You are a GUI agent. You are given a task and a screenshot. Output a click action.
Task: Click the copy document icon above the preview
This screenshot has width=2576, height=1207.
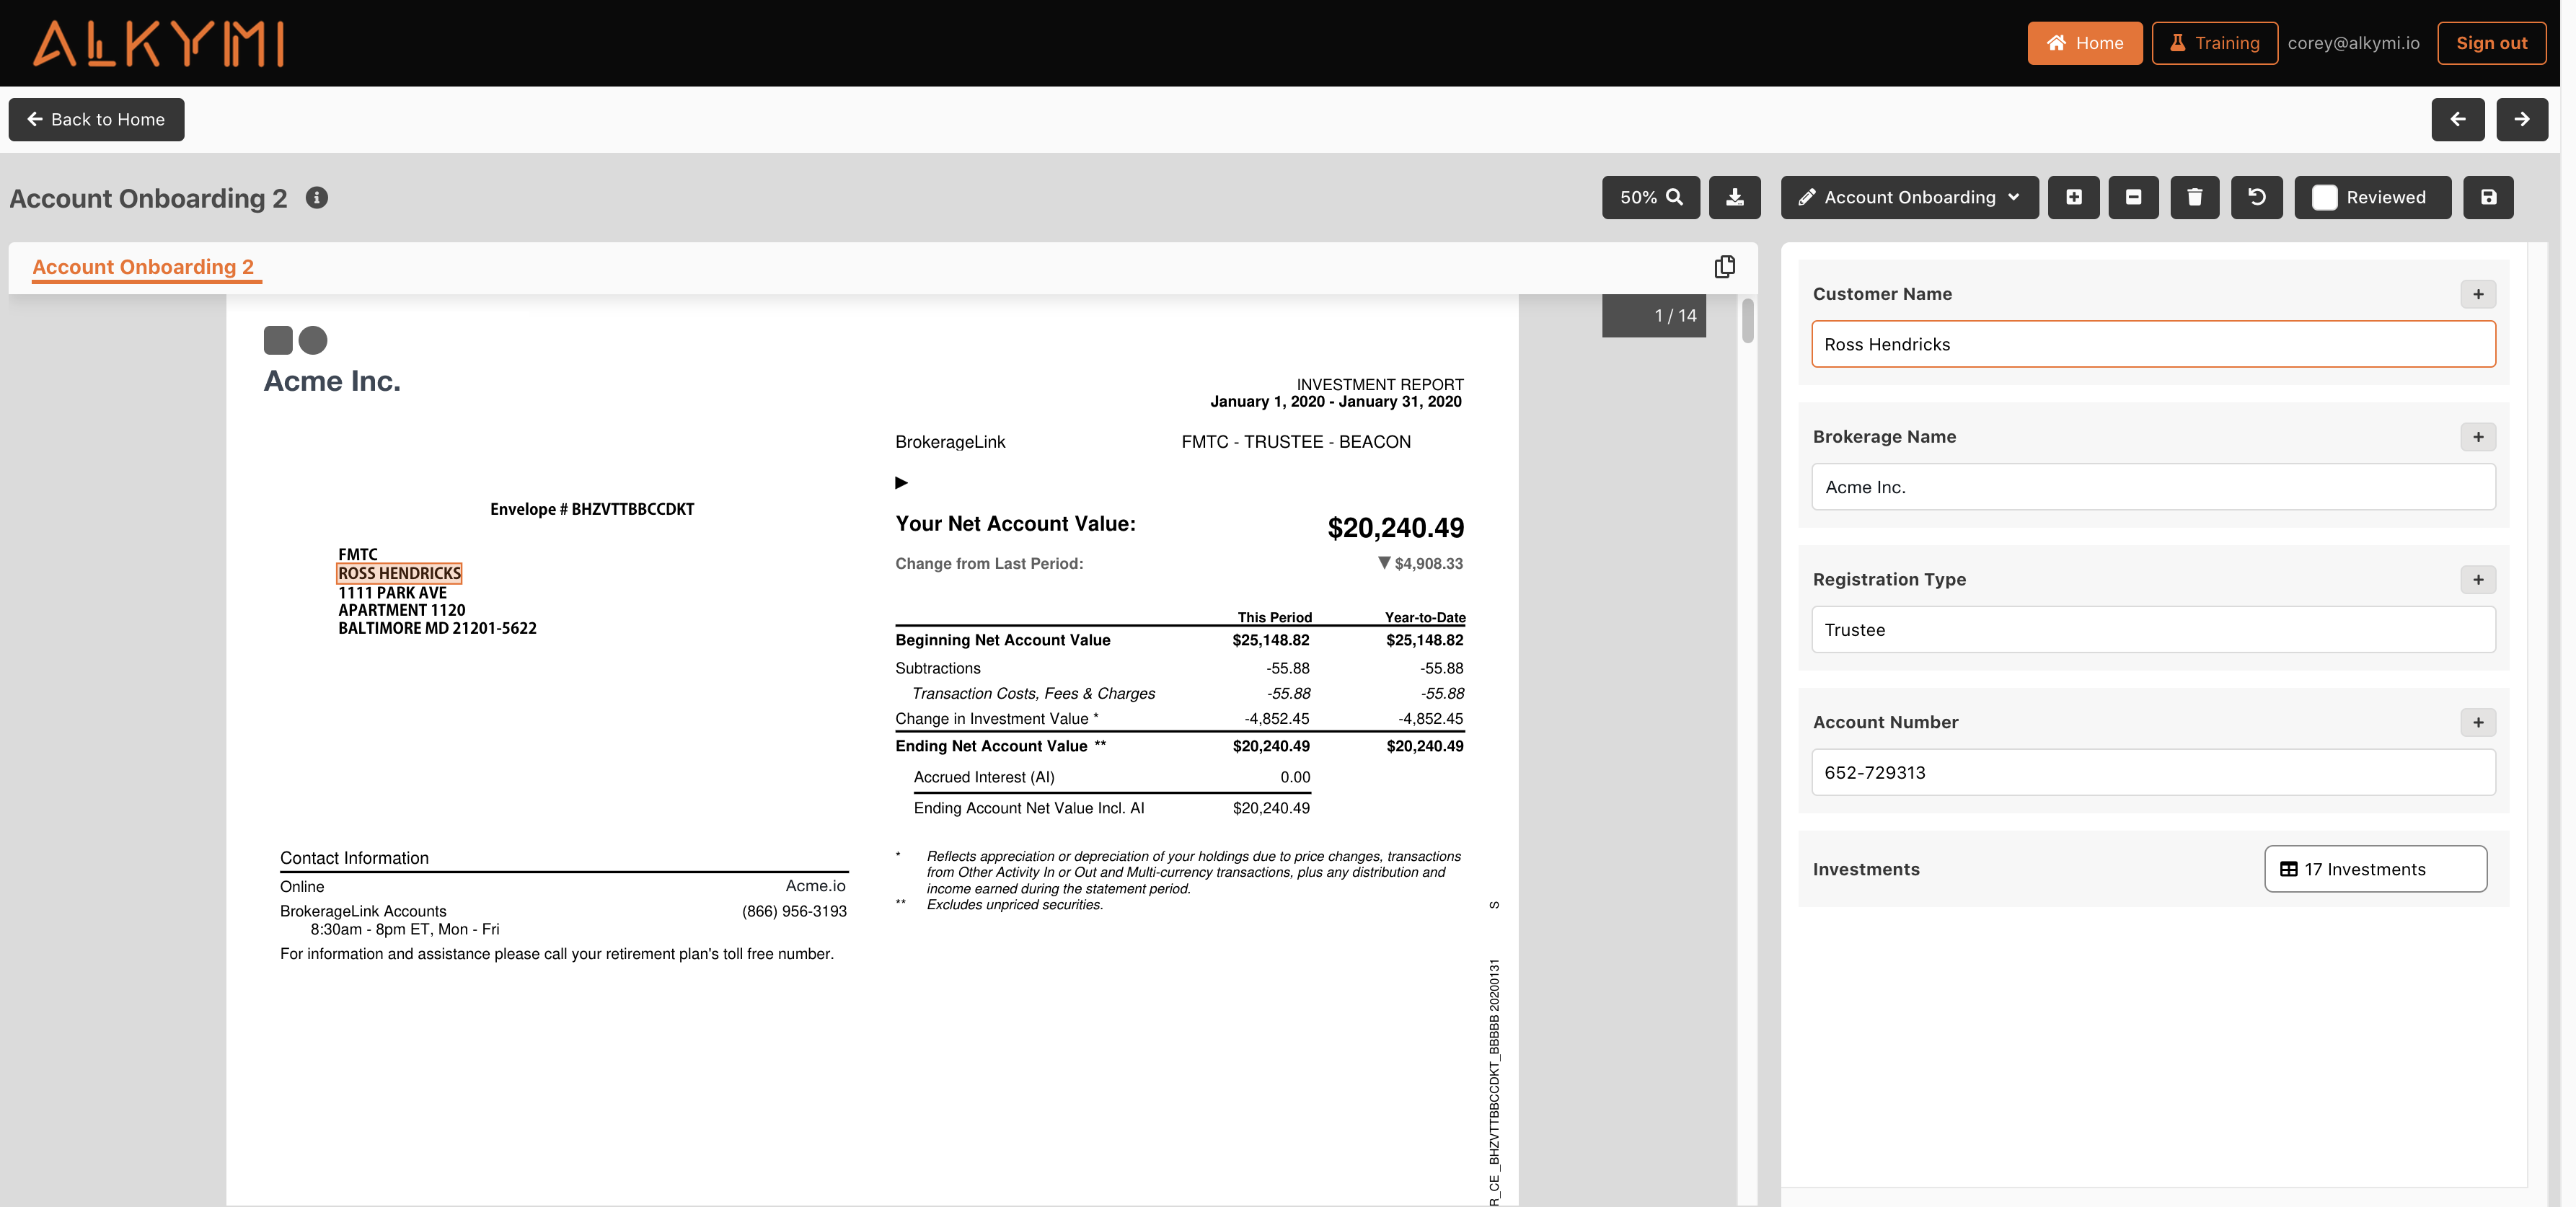pyautogui.click(x=1724, y=266)
